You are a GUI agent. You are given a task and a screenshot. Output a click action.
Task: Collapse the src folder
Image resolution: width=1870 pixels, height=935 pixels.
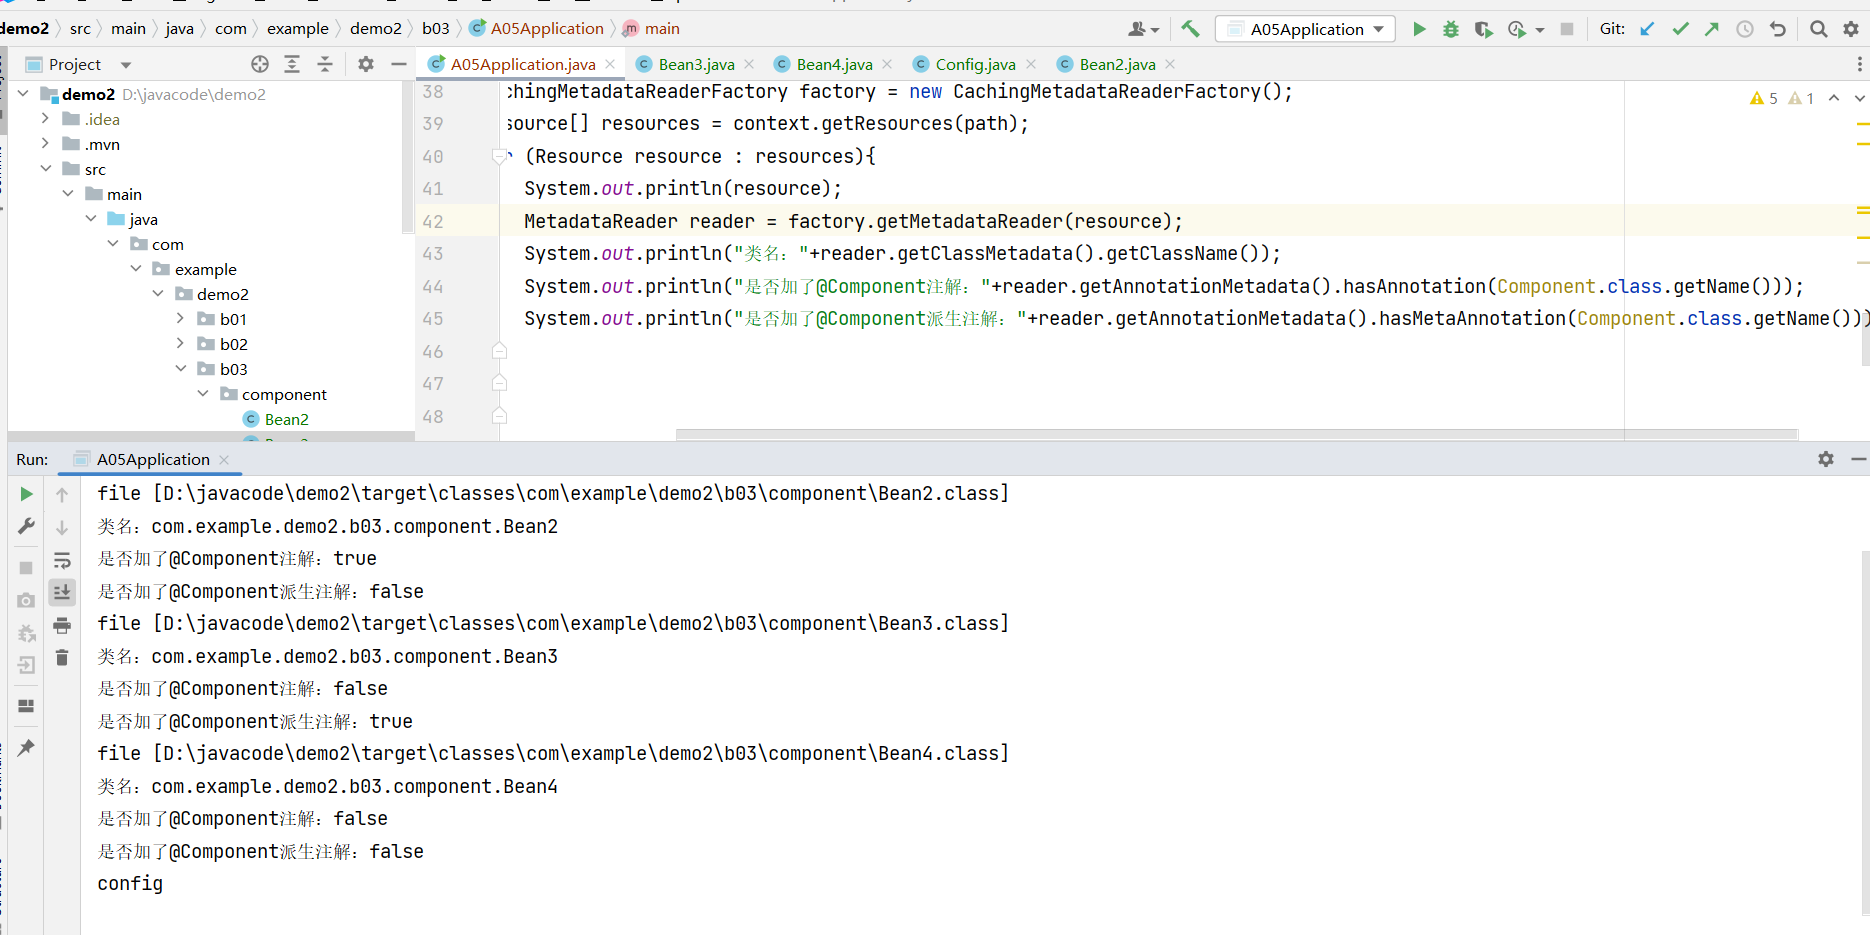[x=45, y=168]
